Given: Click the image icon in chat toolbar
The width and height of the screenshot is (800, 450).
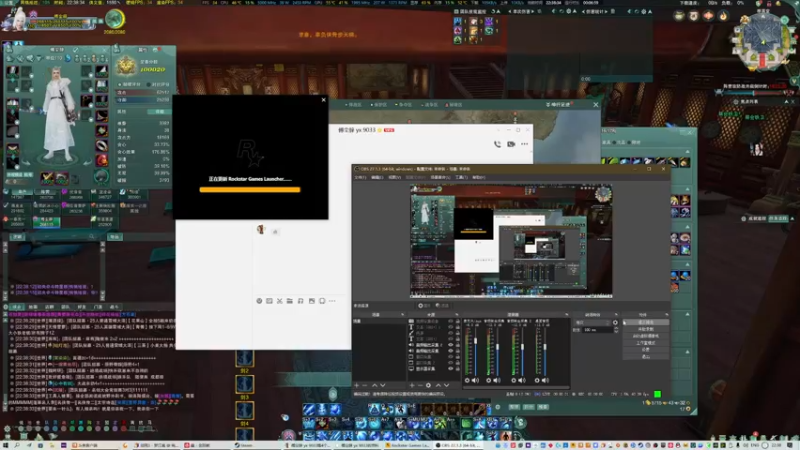Looking at the screenshot, I should pos(312,301).
